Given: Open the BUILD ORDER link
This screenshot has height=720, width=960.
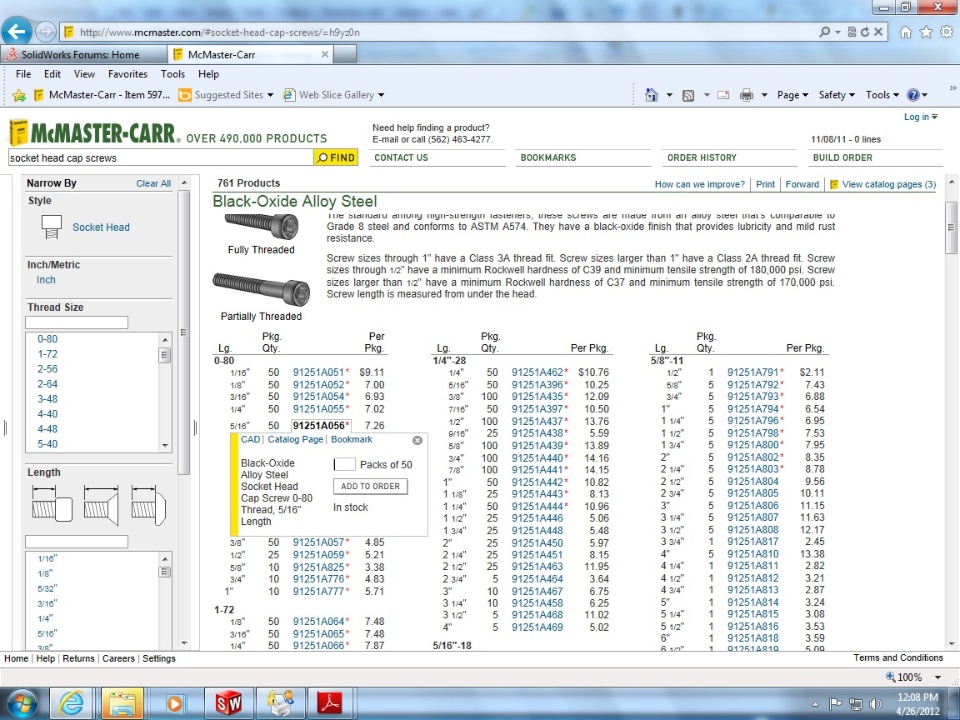Looking at the screenshot, I should (842, 157).
